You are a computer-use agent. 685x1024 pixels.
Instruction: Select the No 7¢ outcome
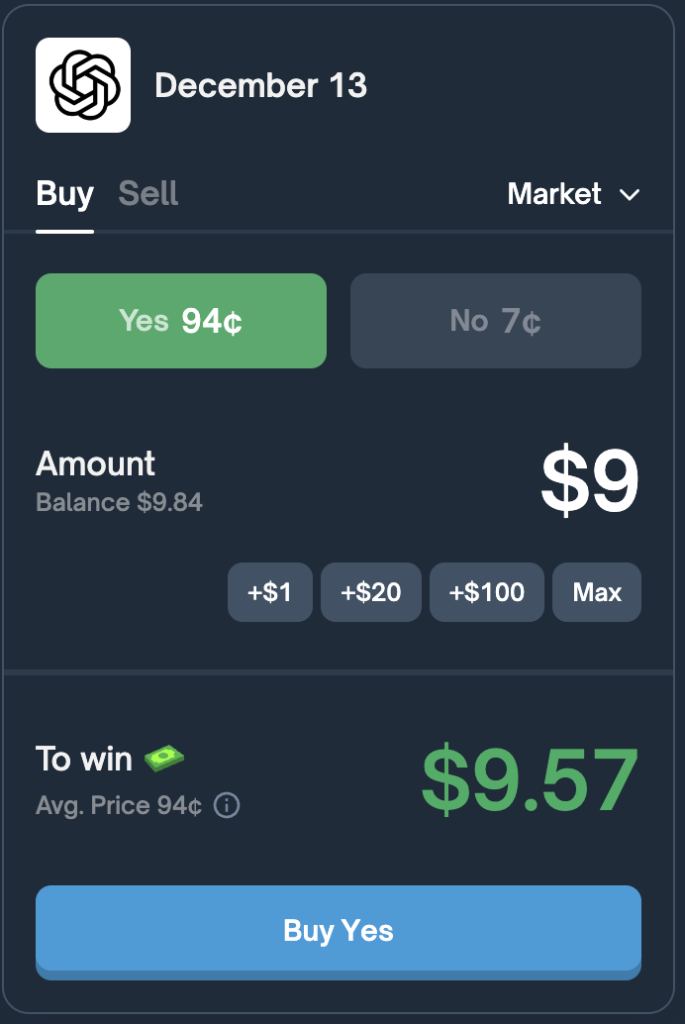click(x=495, y=320)
